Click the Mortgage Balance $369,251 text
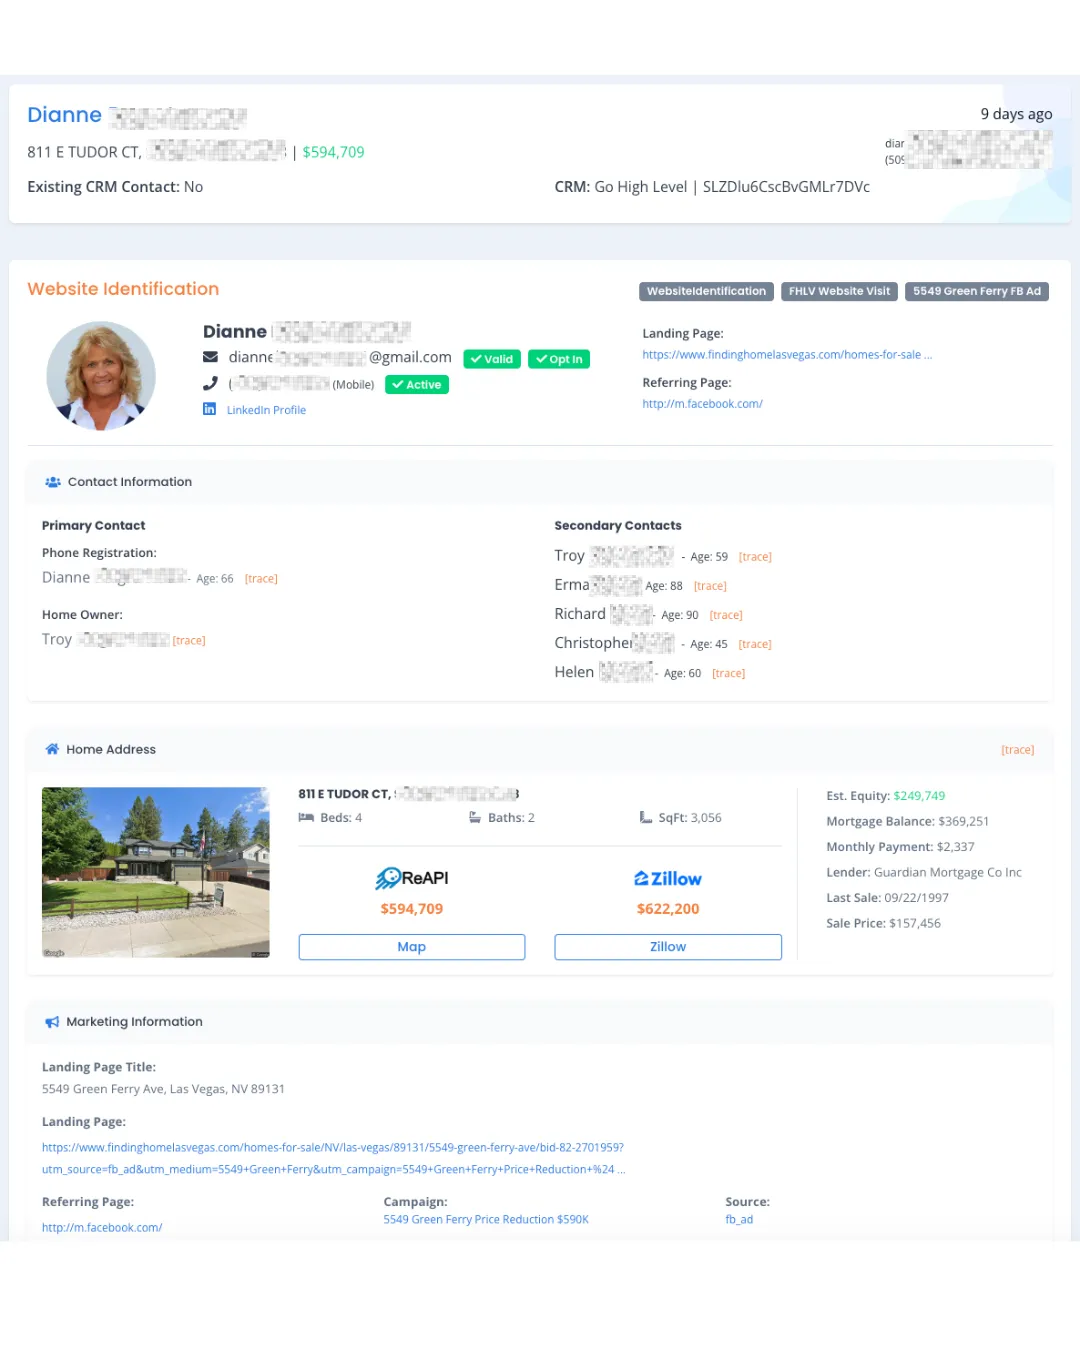 (x=907, y=822)
